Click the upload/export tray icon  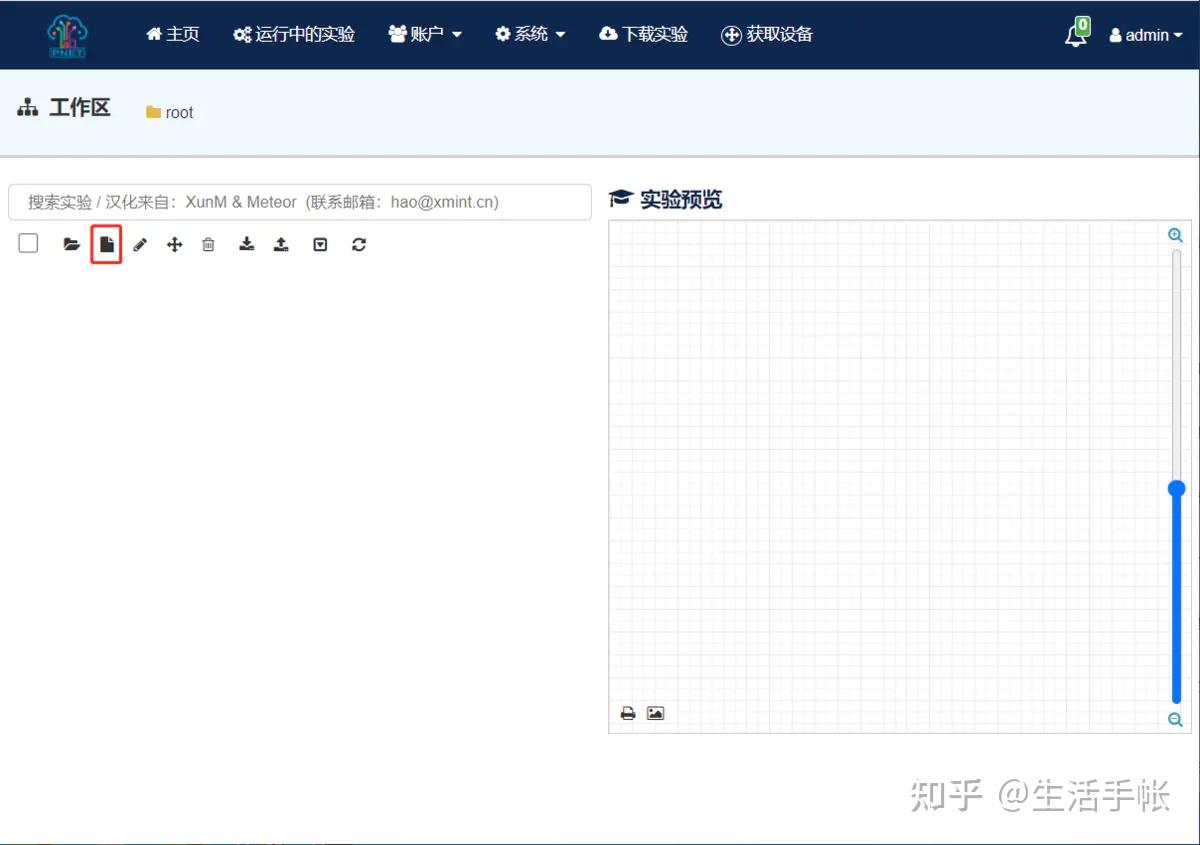pyautogui.click(x=281, y=244)
